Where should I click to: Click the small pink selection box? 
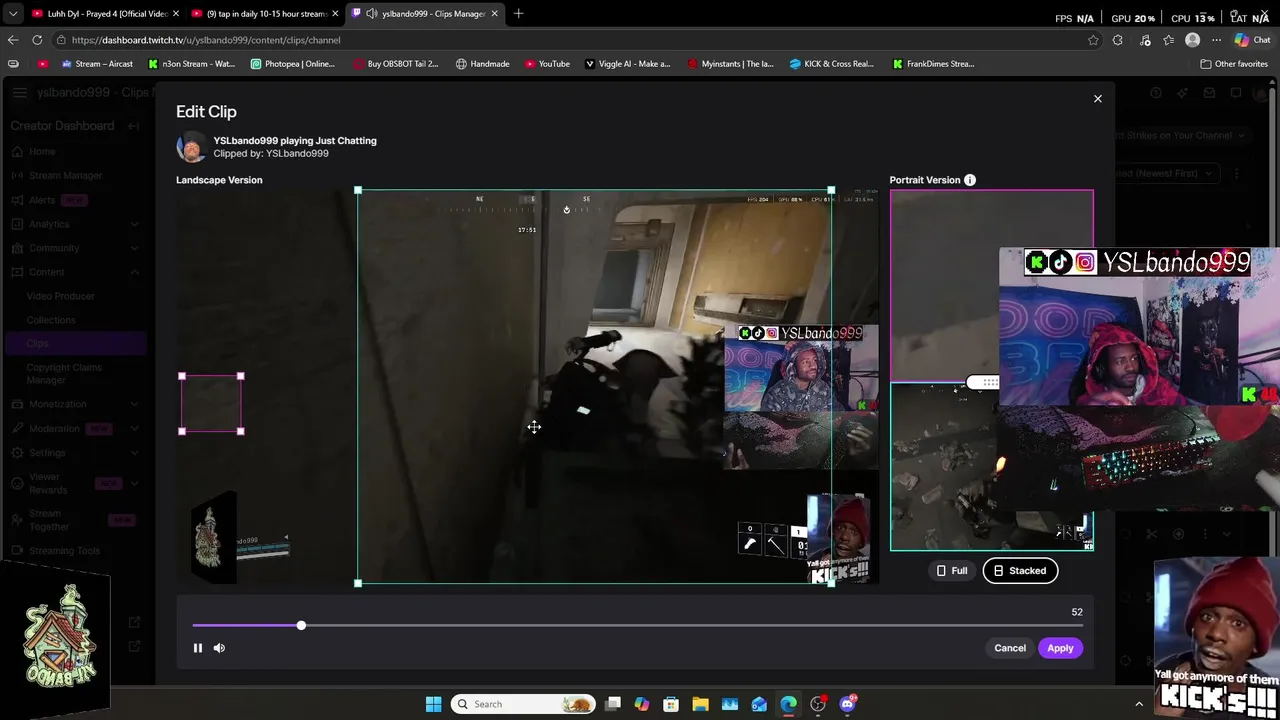(x=211, y=404)
